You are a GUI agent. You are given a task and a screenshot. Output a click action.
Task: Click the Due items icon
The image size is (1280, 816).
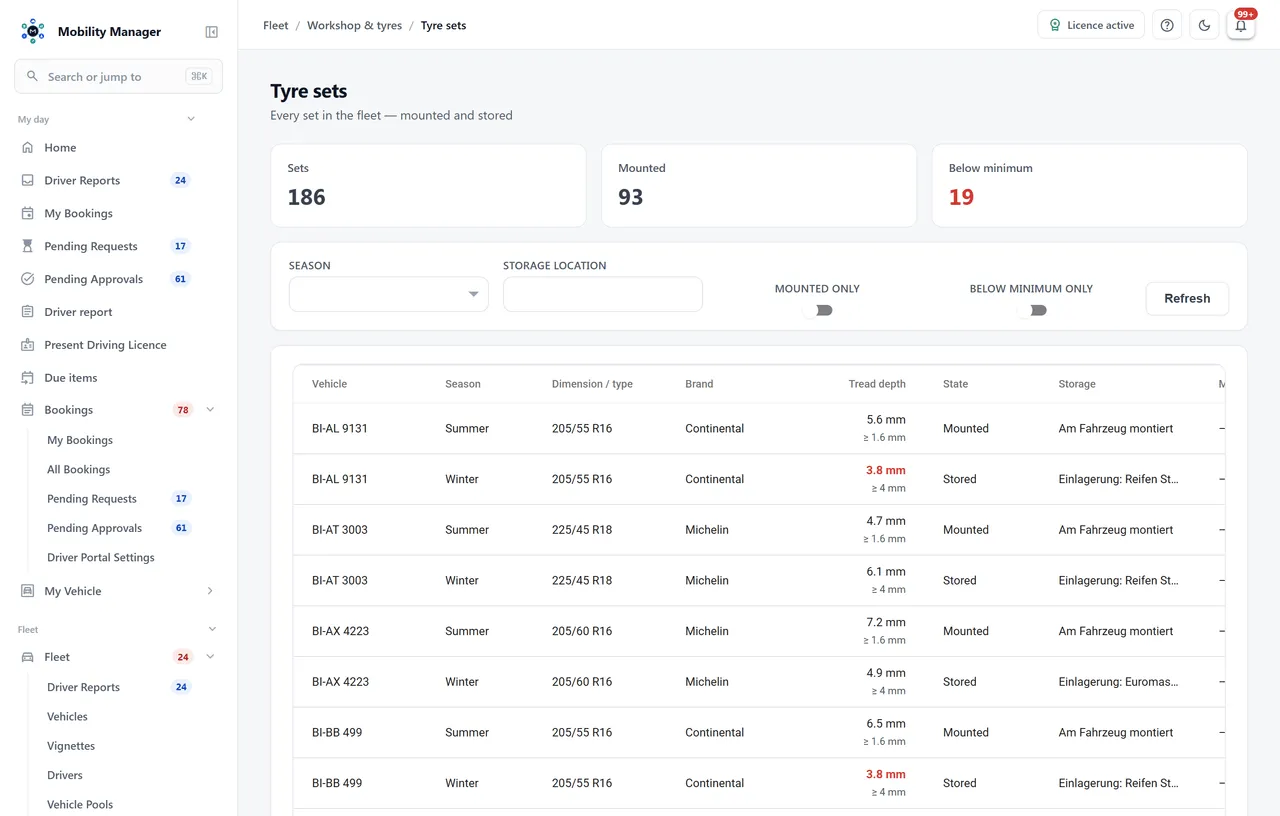point(28,378)
